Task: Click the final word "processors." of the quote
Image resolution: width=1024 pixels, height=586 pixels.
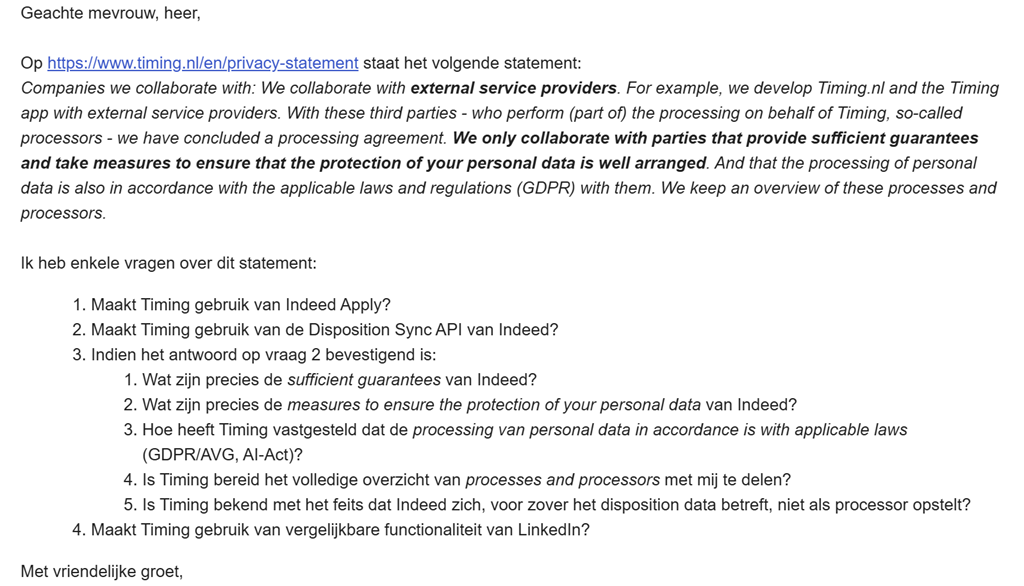Action: point(63,213)
